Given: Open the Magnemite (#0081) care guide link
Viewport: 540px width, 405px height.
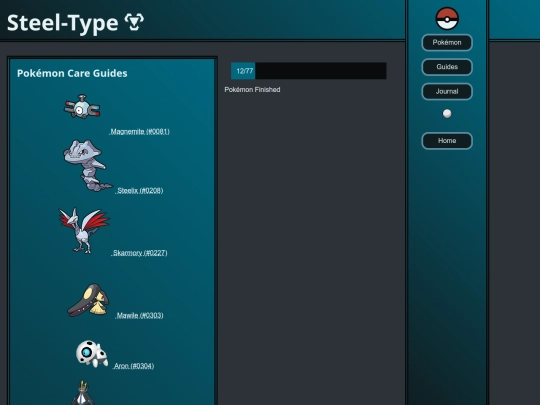Looking at the screenshot, I should 139,132.
